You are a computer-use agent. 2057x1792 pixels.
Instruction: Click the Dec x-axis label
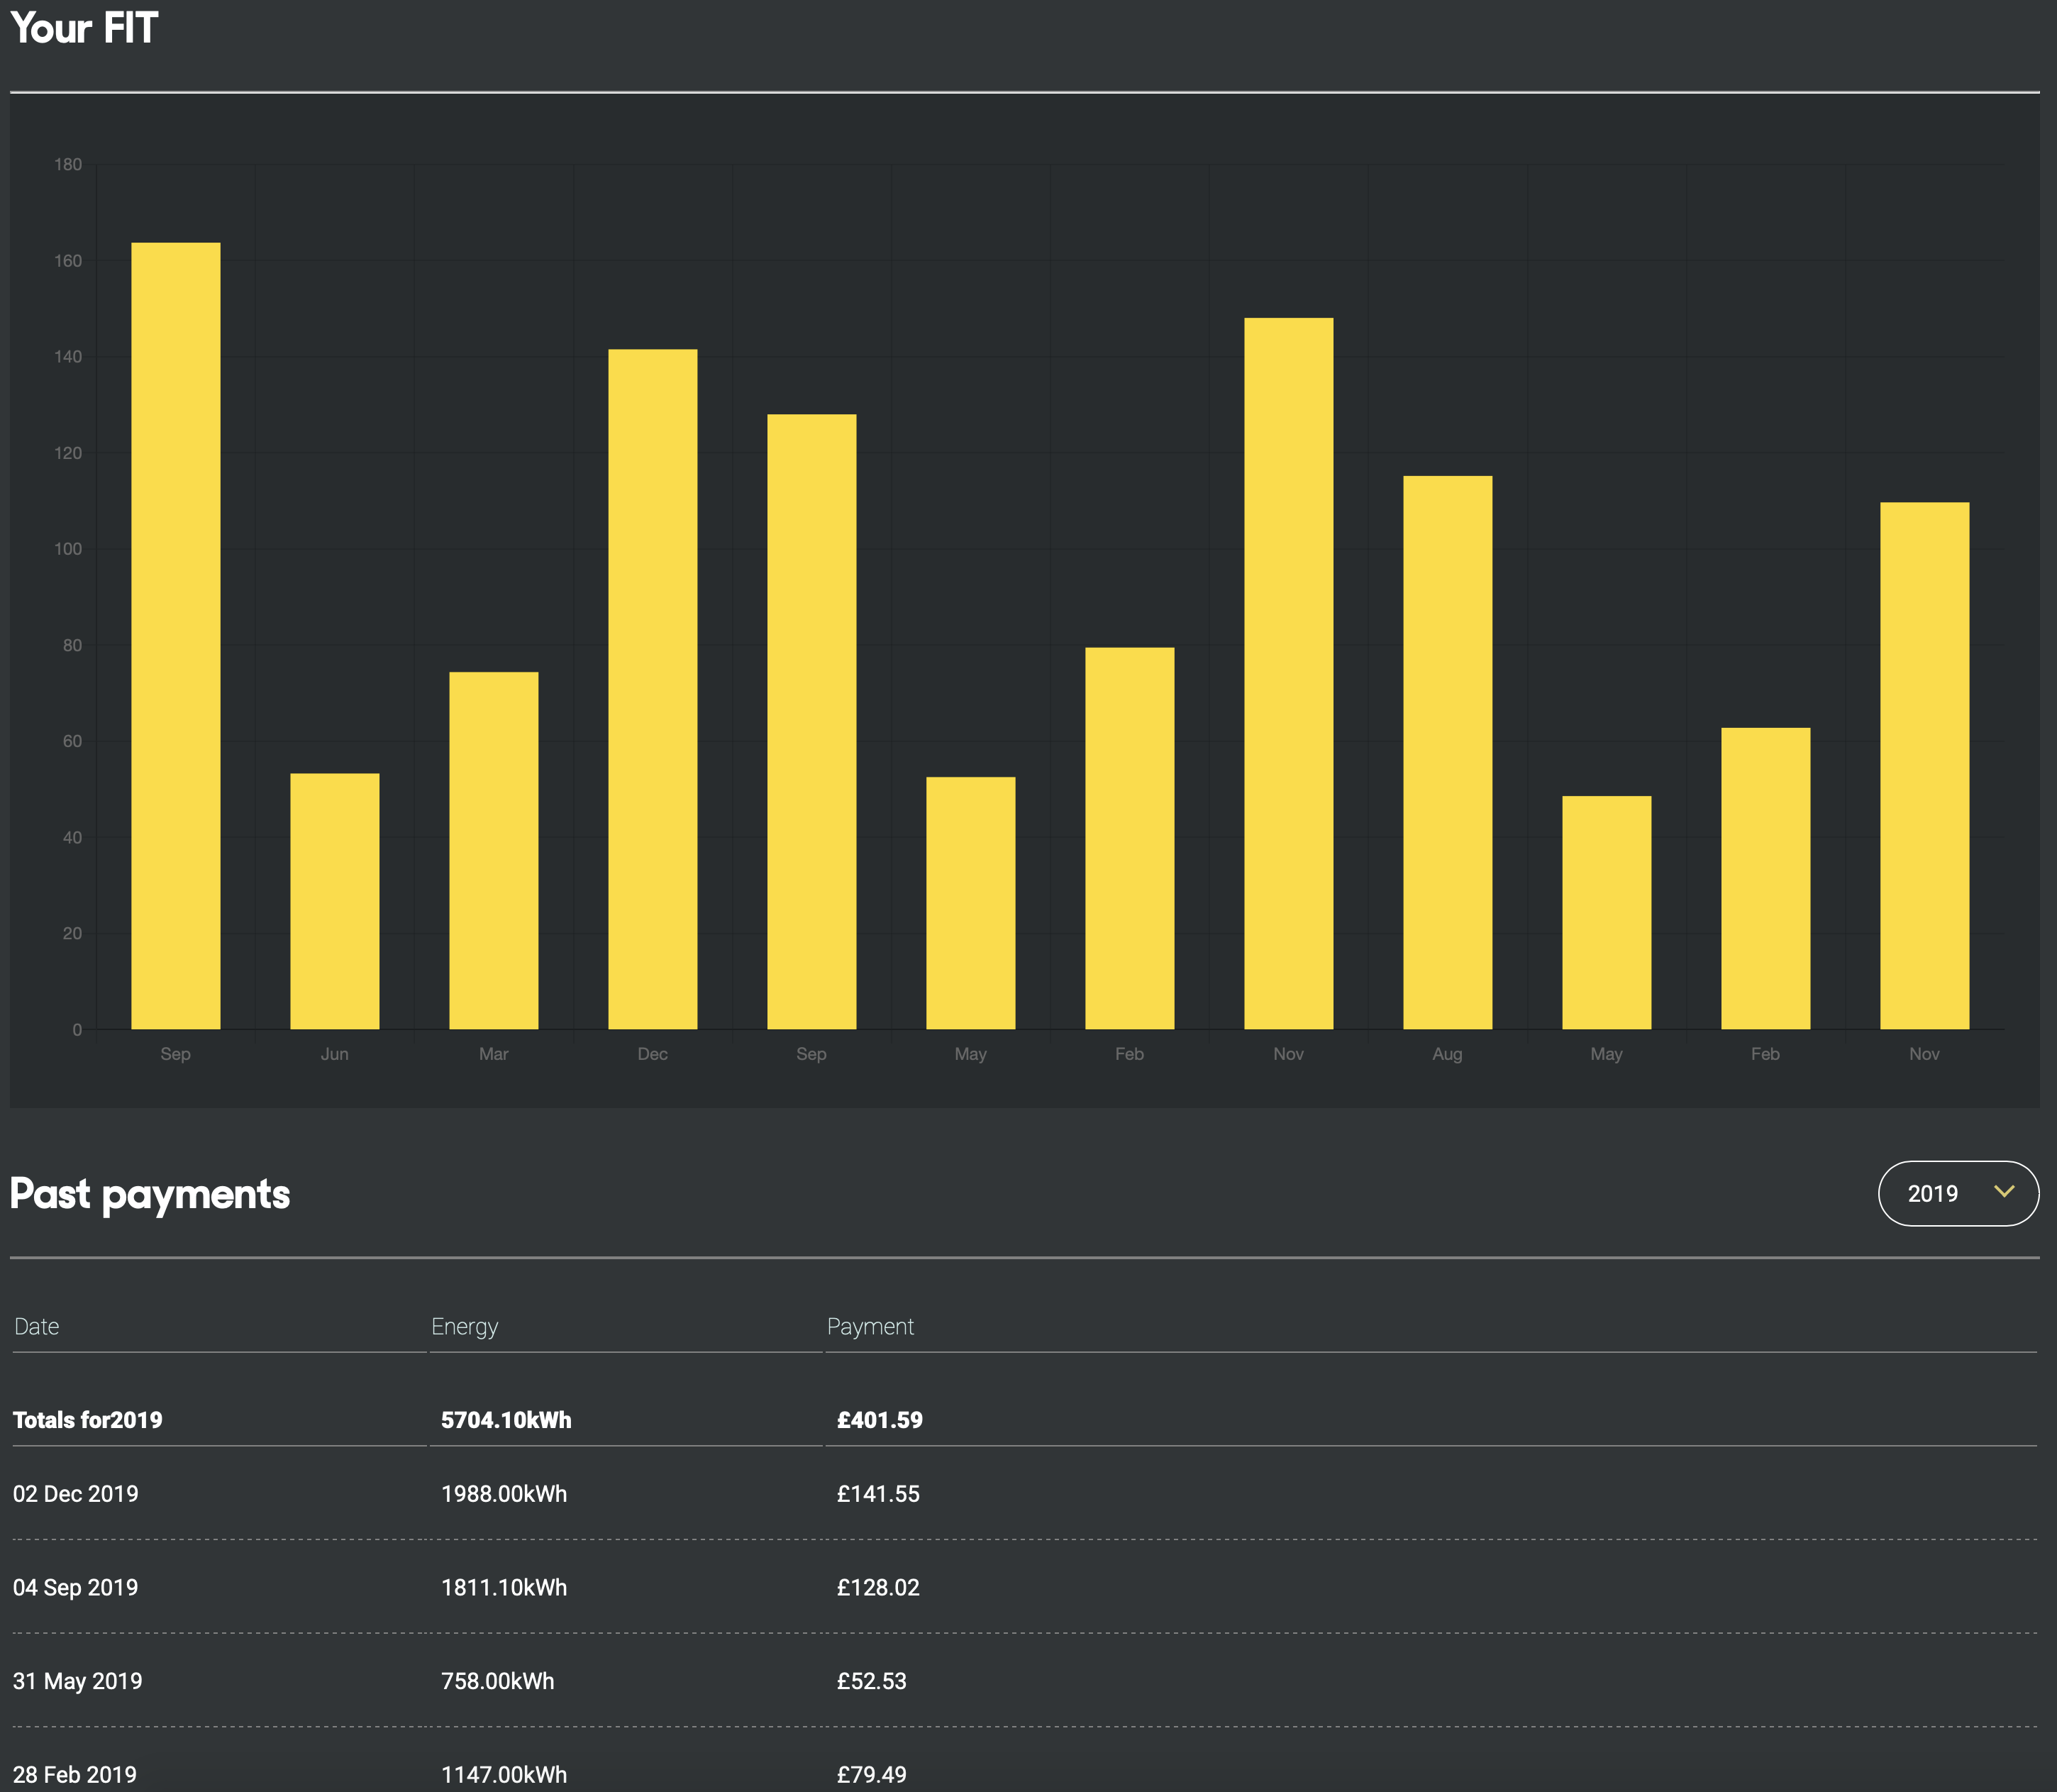pyautogui.click(x=653, y=1054)
